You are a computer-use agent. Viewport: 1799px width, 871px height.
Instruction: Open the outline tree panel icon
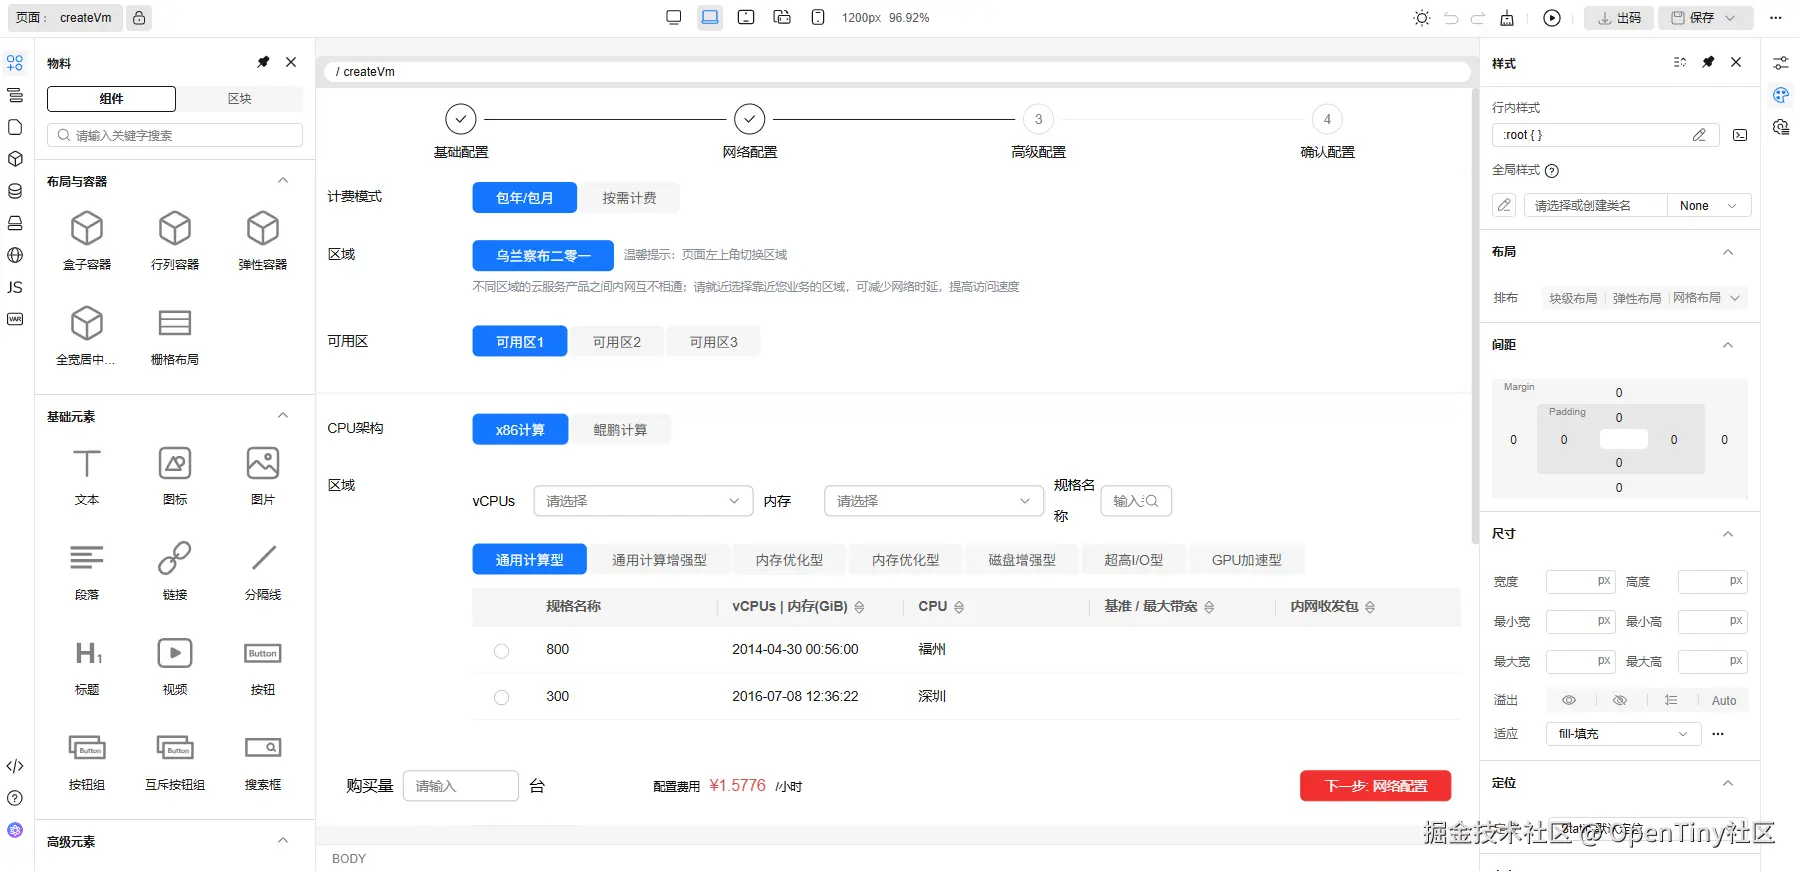click(15, 95)
